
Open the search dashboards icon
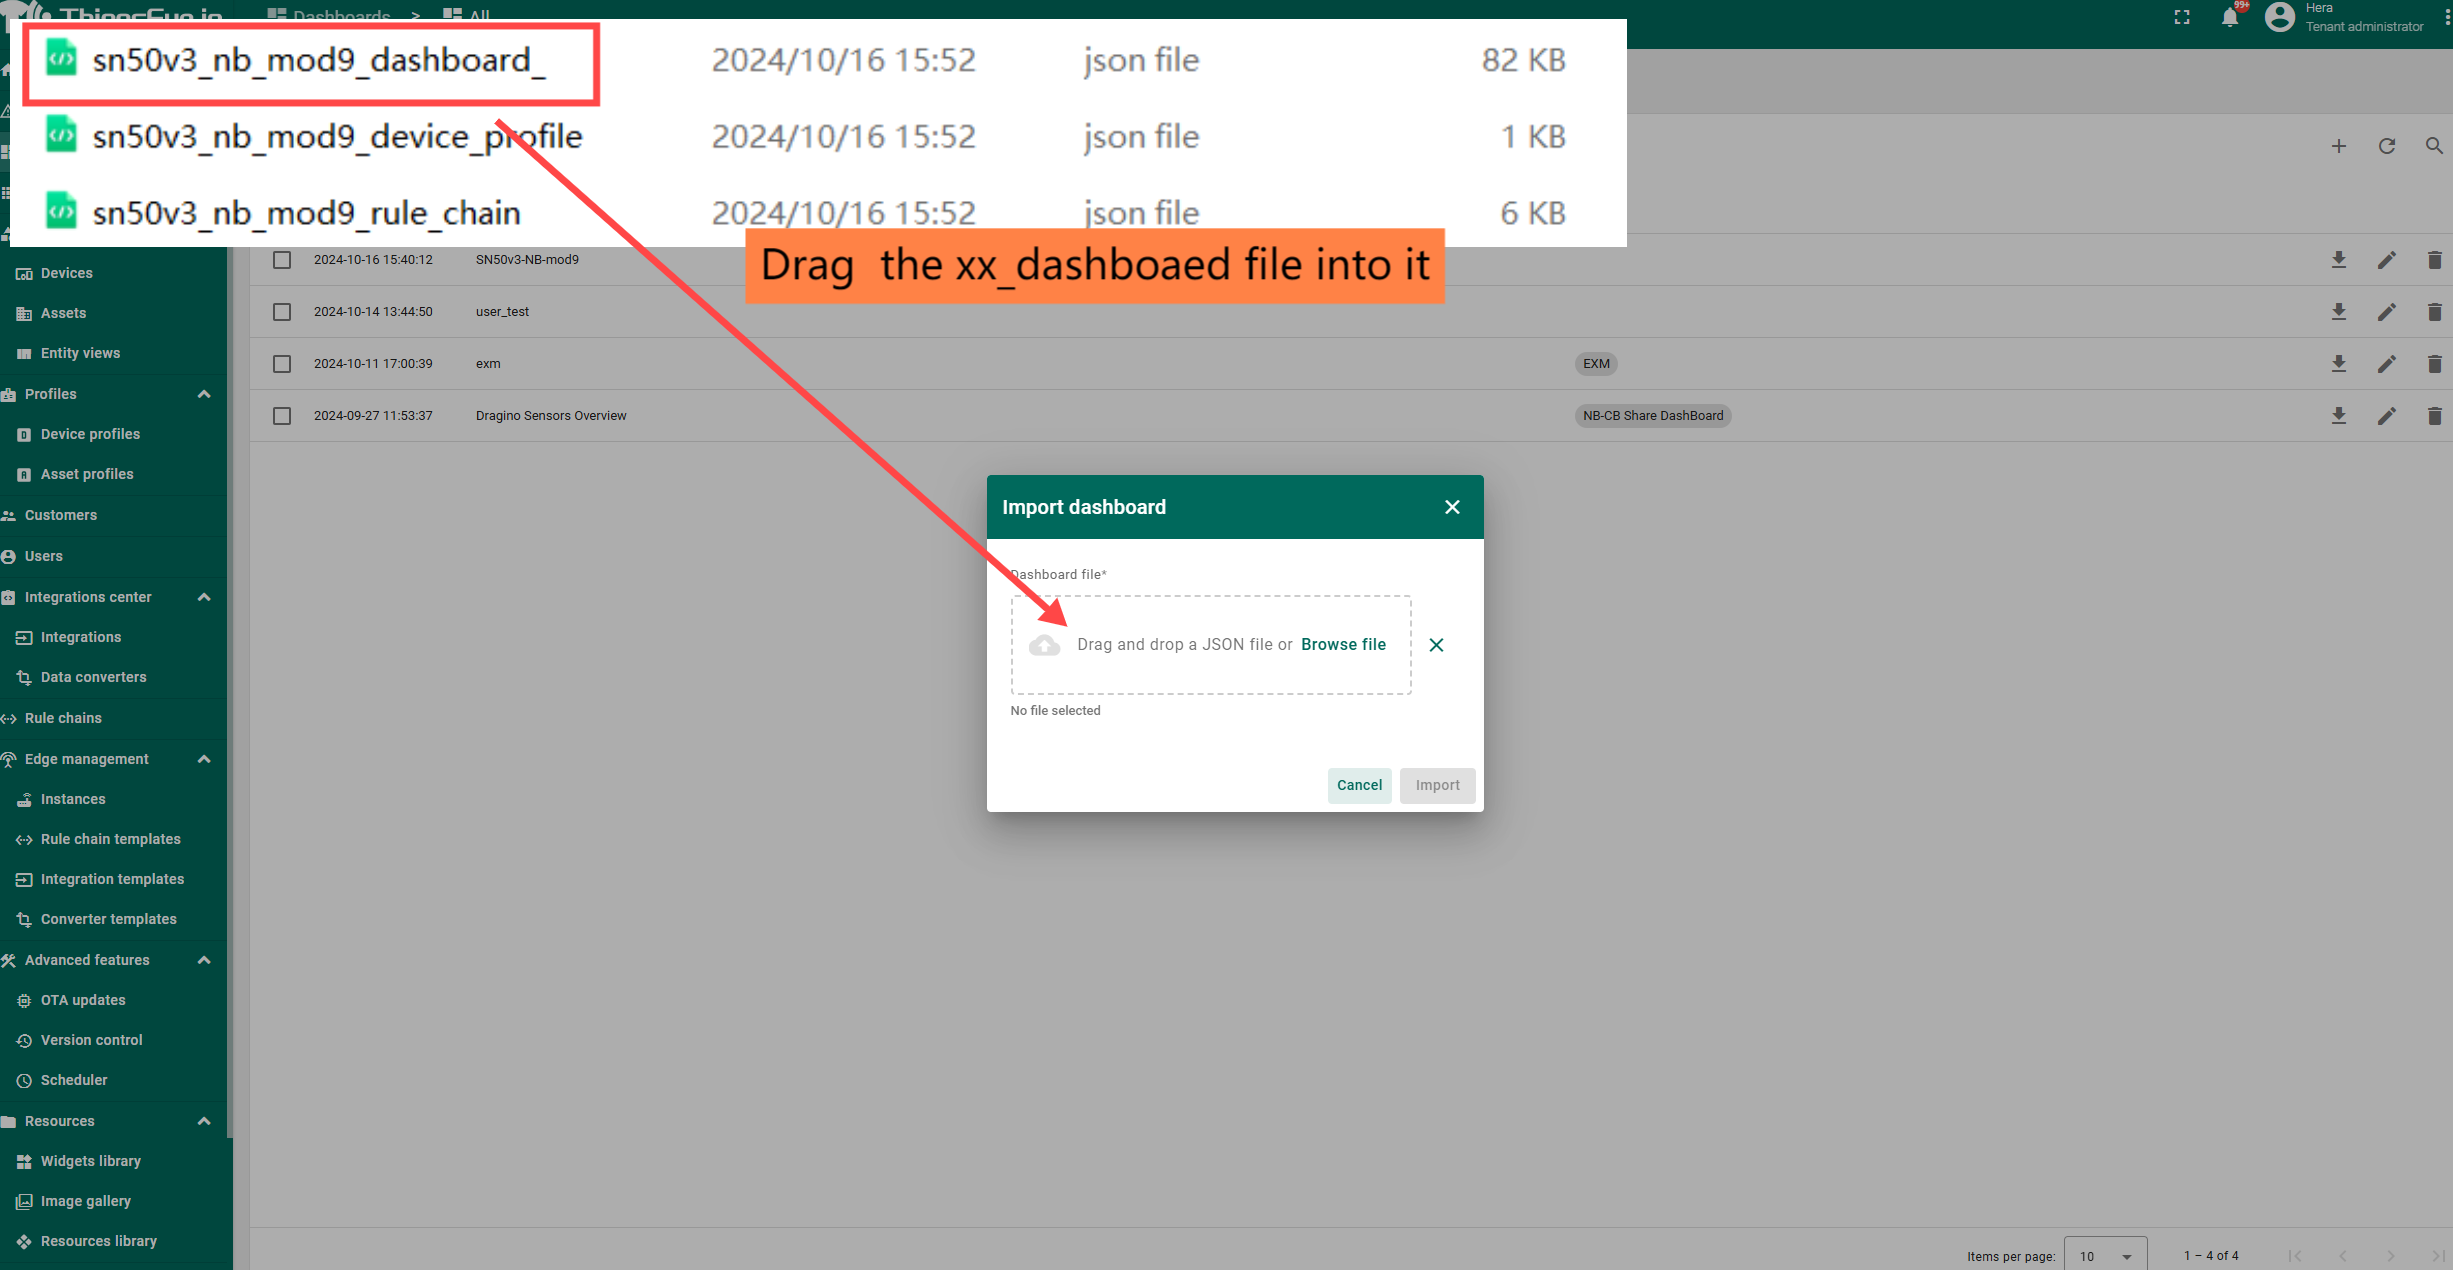(x=2434, y=146)
